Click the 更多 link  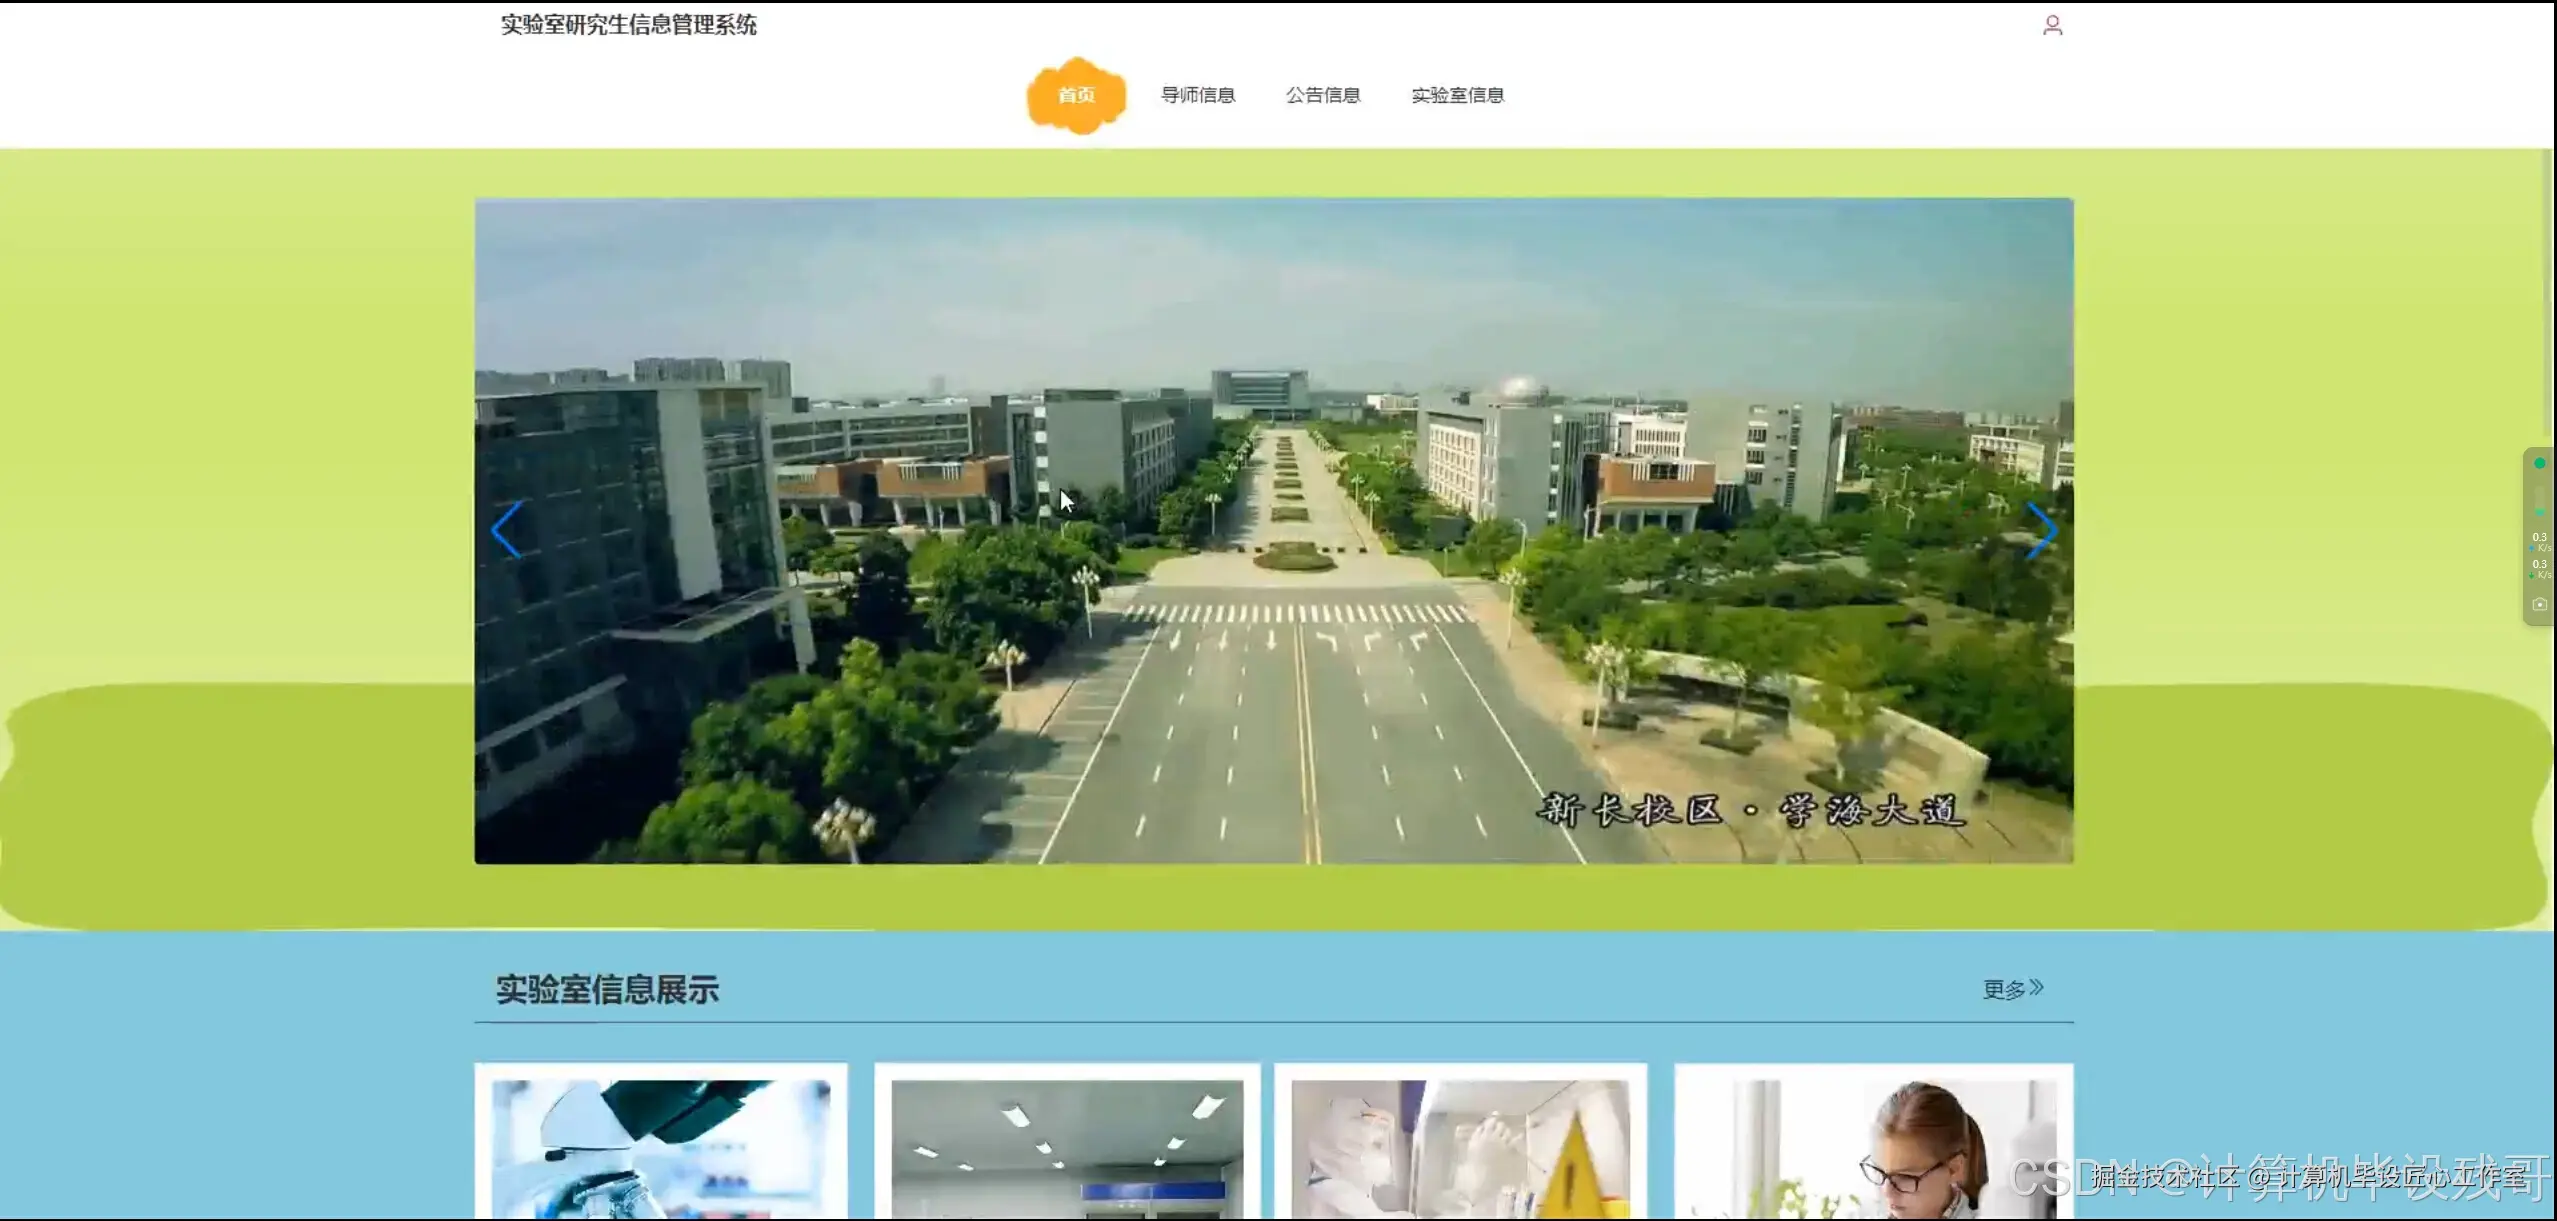tap(2003, 989)
